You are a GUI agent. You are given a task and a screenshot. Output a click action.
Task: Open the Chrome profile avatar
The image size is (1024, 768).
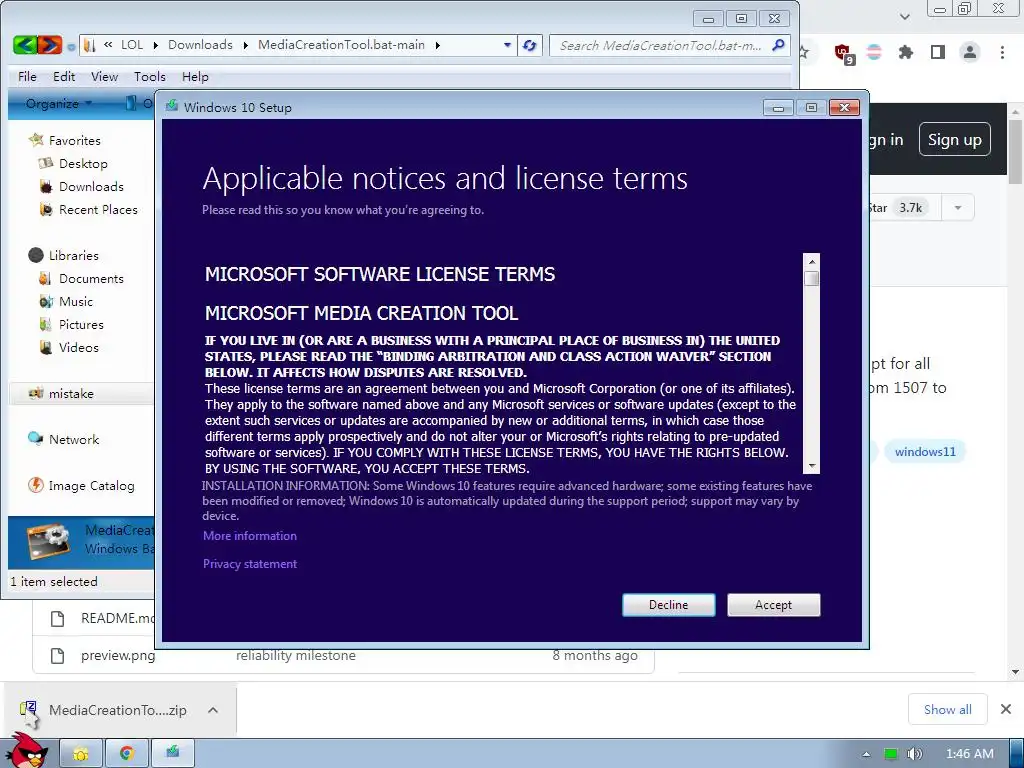pyautogui.click(x=970, y=52)
